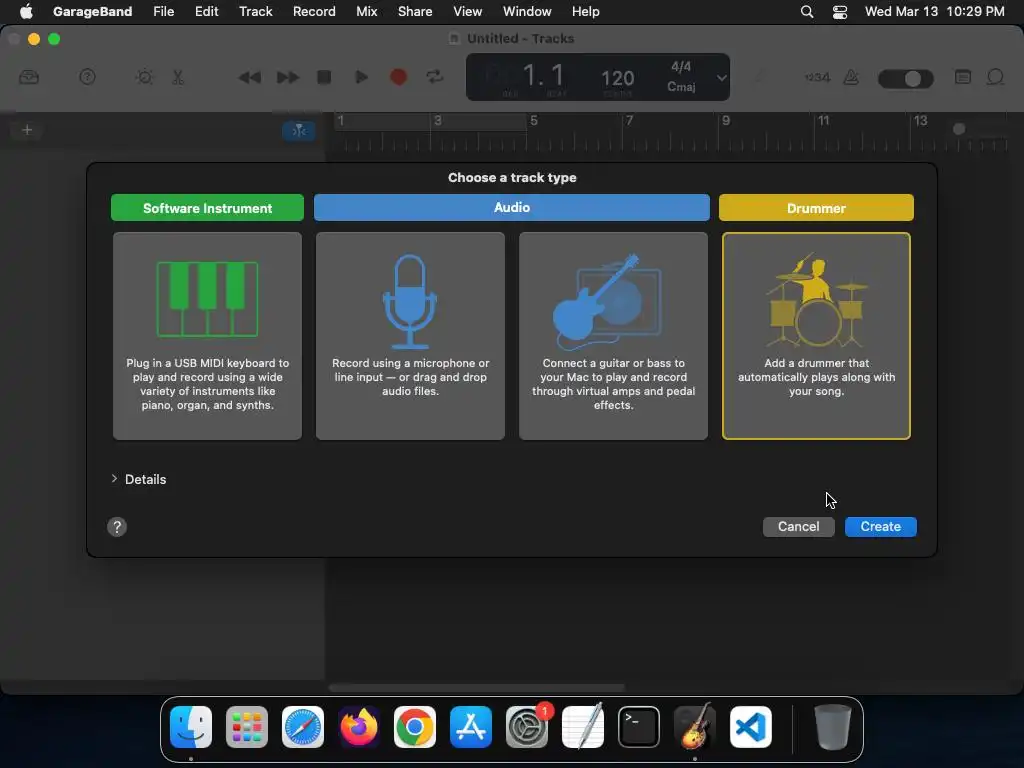Open the Edit menu
1024x768 pixels.
pyautogui.click(x=206, y=11)
